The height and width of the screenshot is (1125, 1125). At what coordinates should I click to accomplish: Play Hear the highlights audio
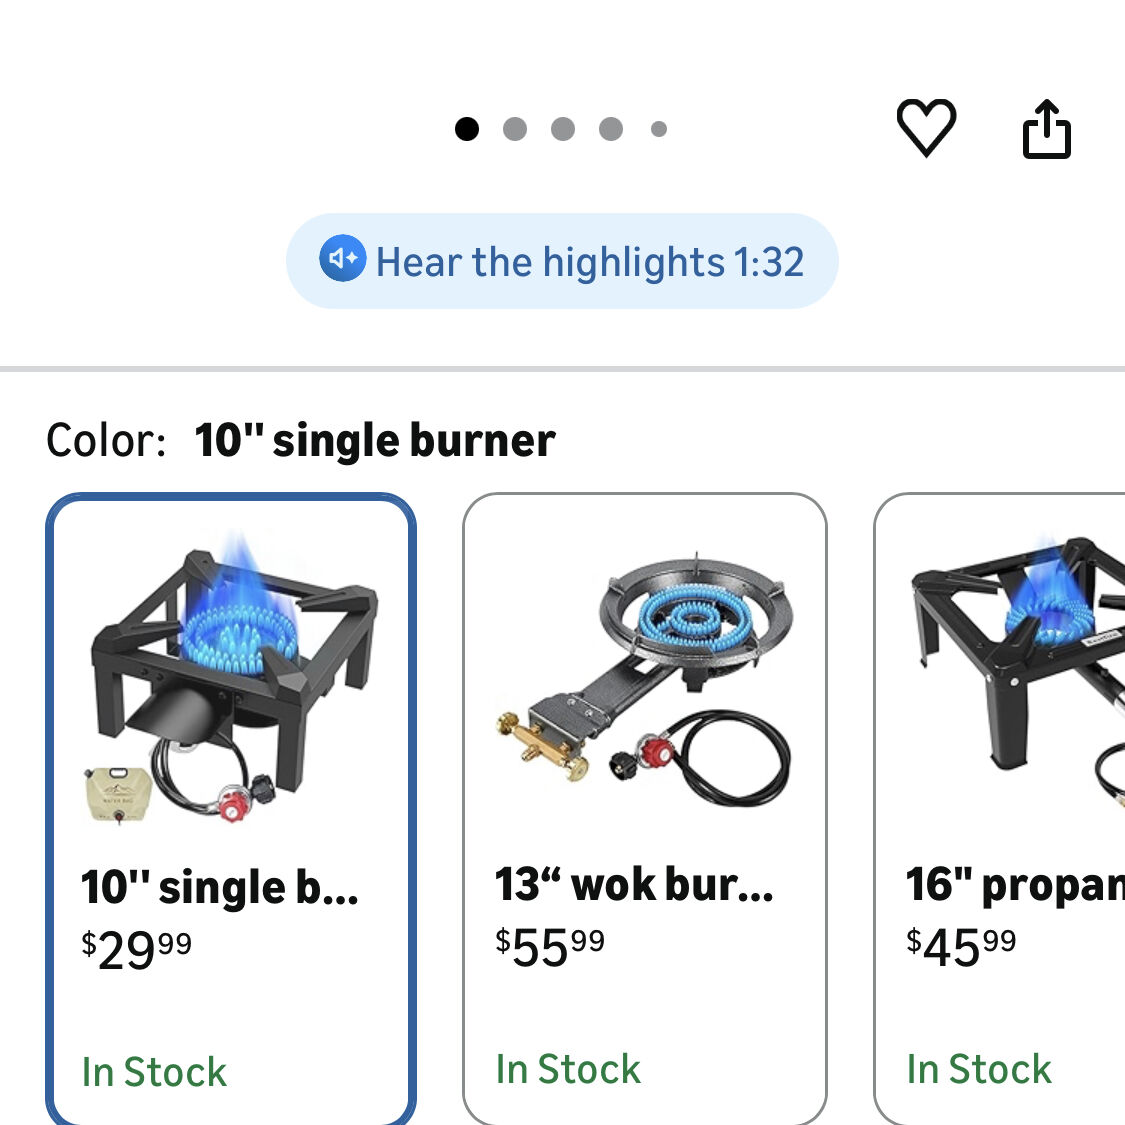[562, 261]
